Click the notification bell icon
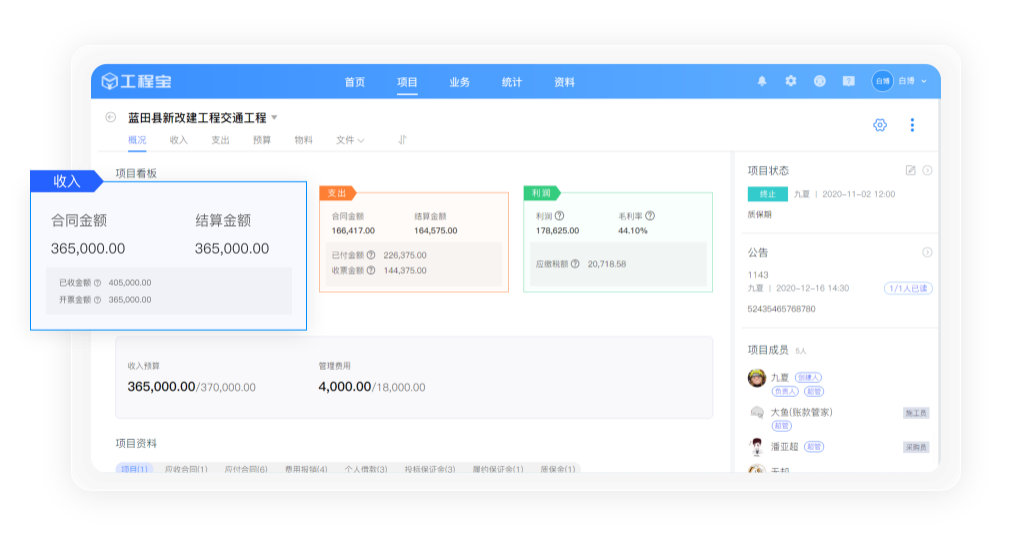 (x=762, y=81)
